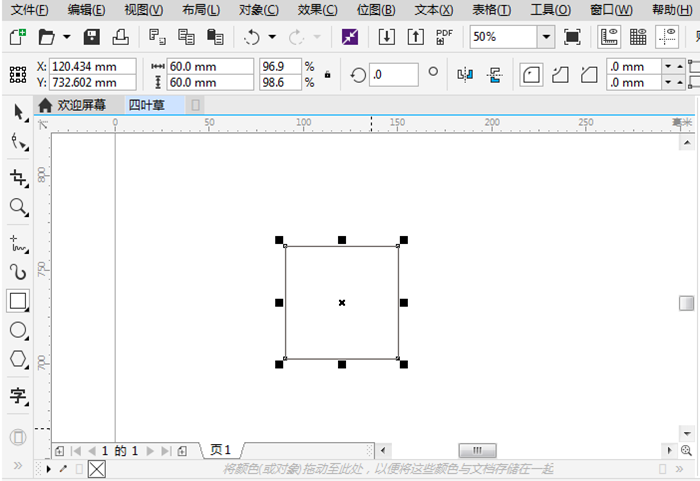This screenshot has width=700, height=481.
Task: Click the Save floppy disk icon
Action: pos(92,37)
